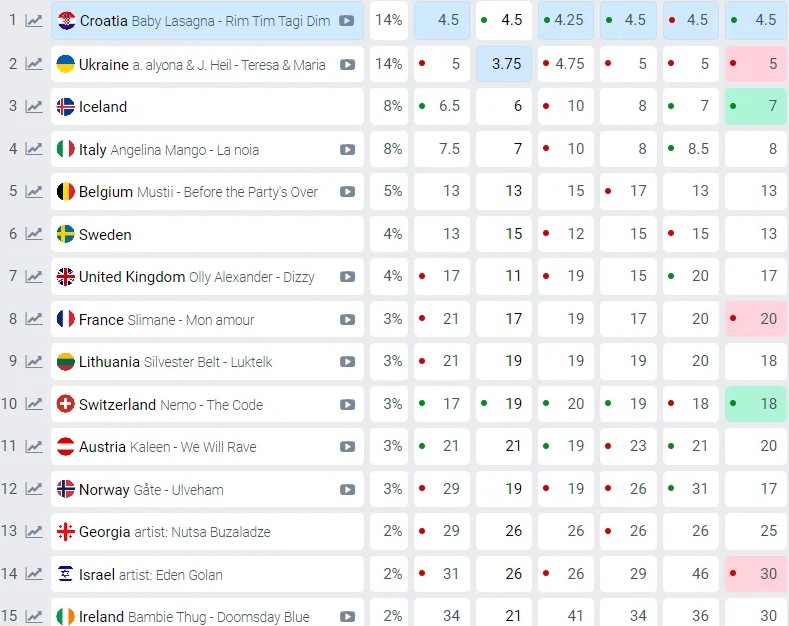Open Sweden's odds chart icon

[x=34, y=234]
